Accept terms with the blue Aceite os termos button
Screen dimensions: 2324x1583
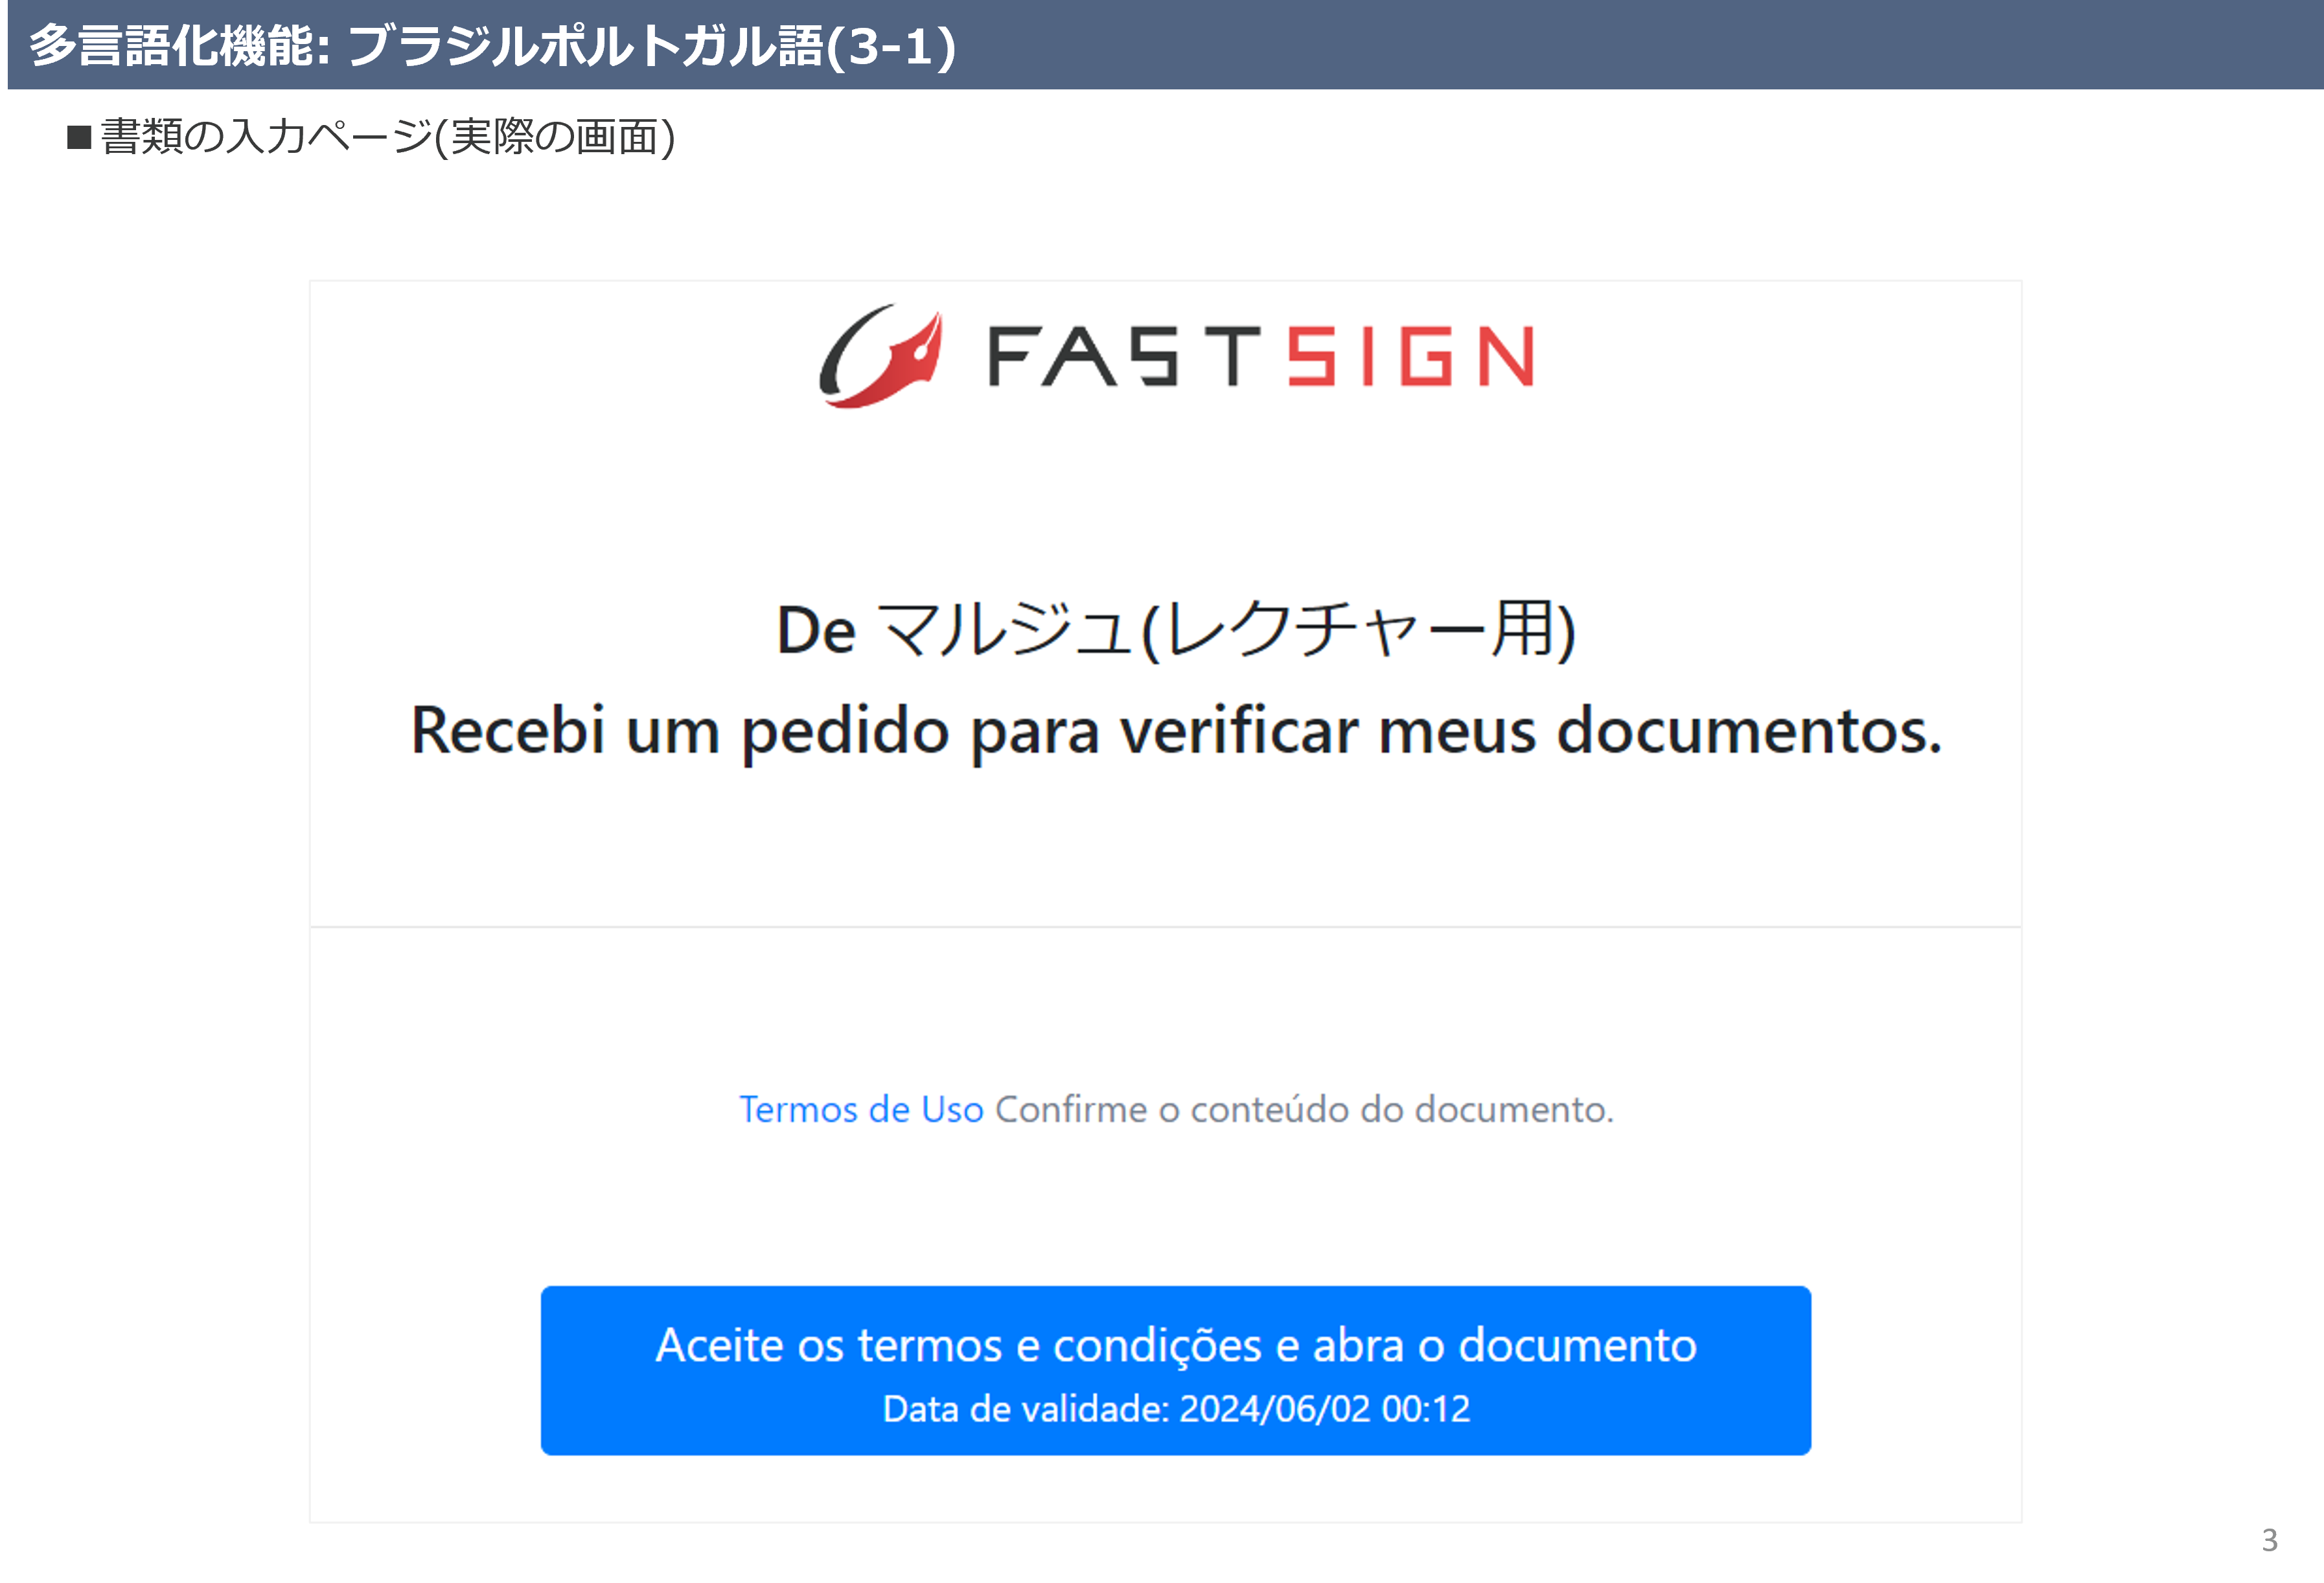tap(1175, 1370)
